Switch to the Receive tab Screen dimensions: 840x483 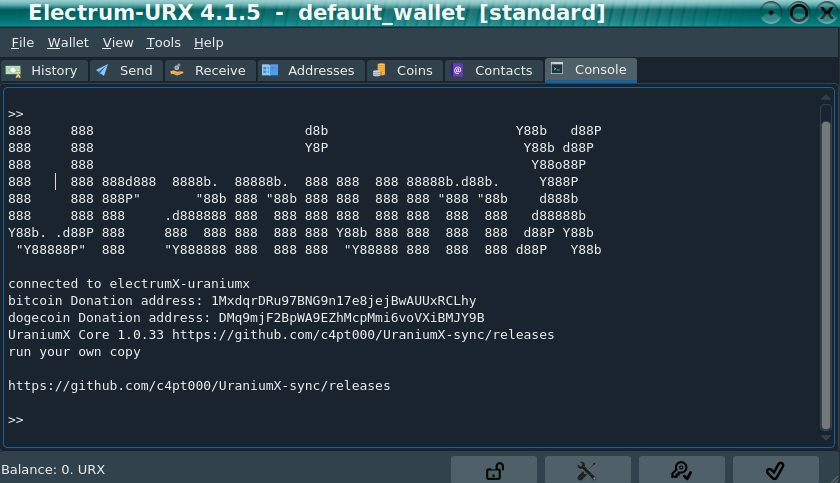(x=210, y=71)
